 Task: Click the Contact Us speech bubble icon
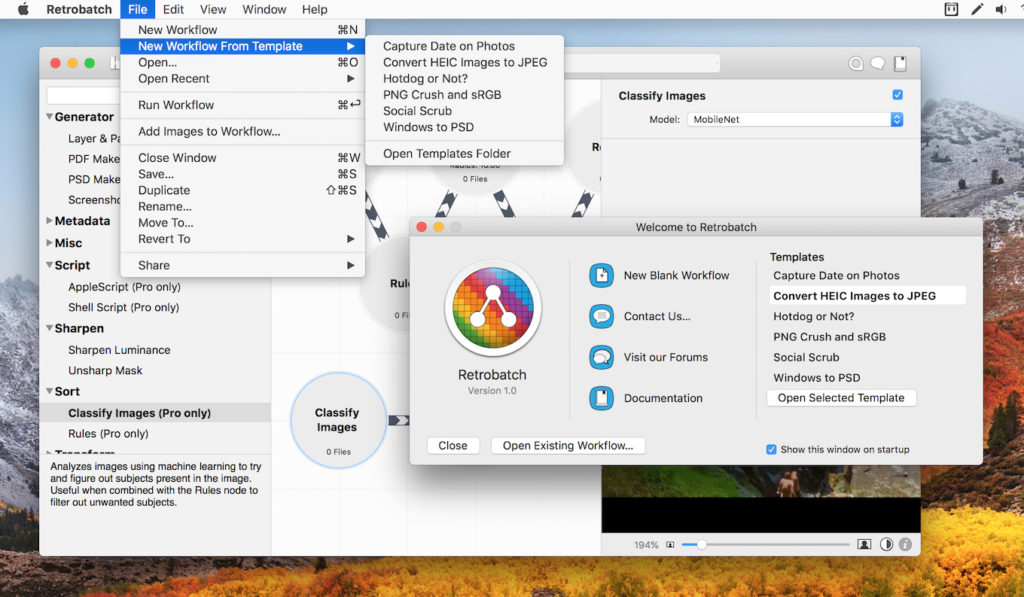coord(601,316)
